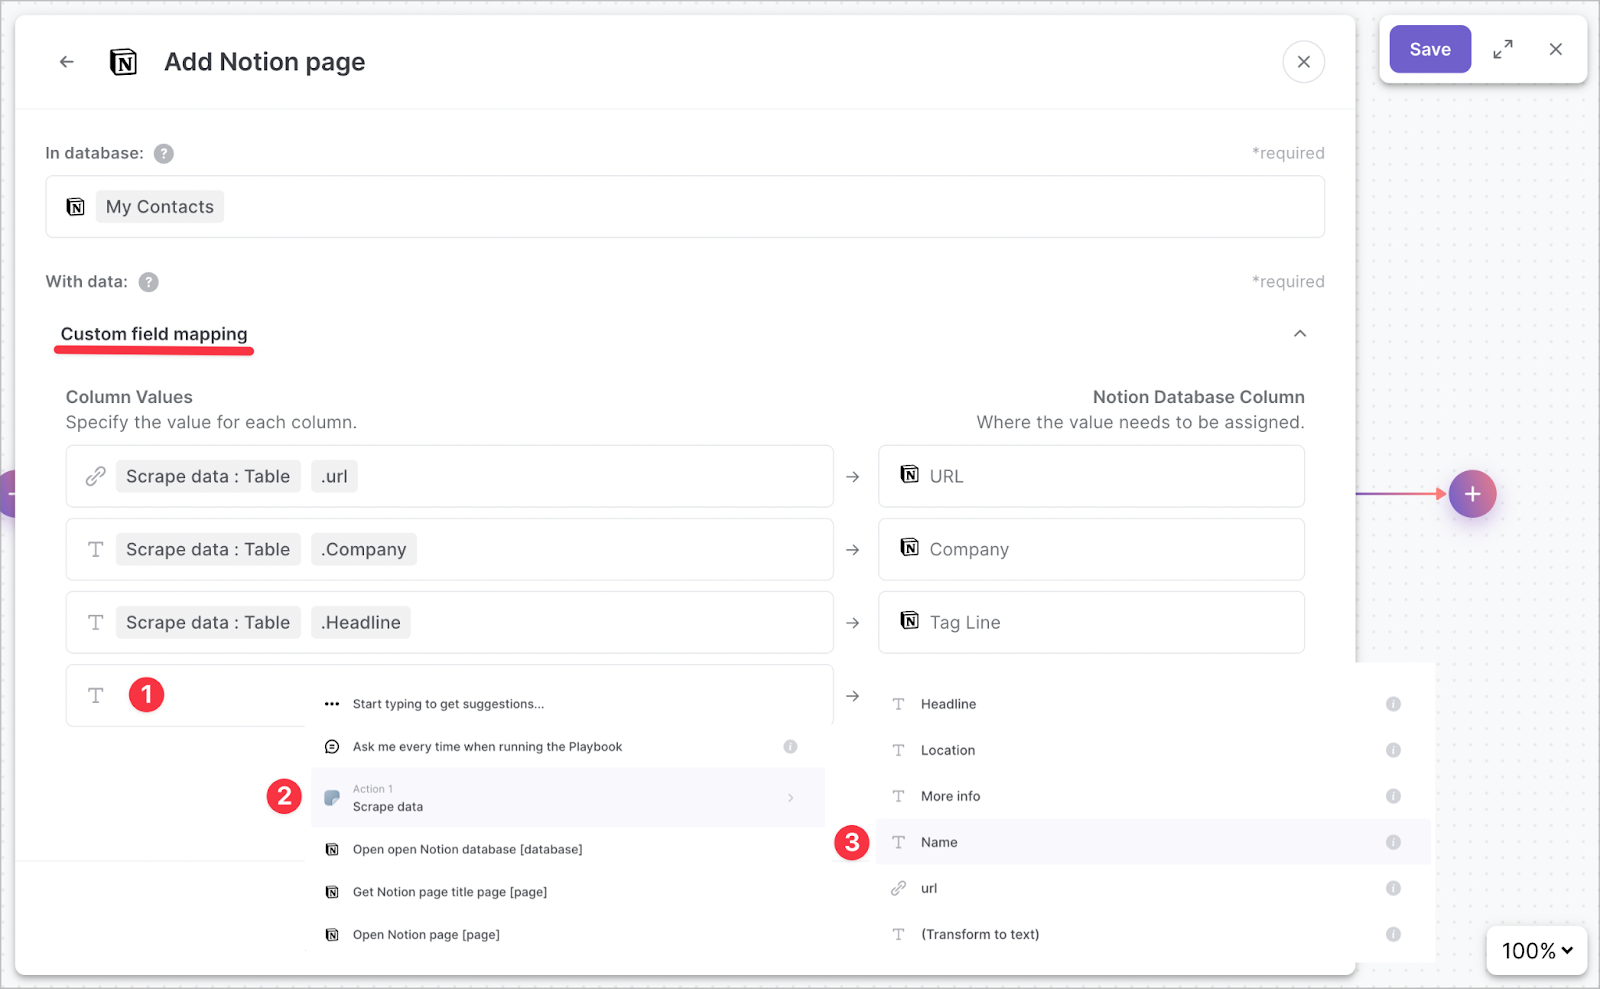Screen dimensions: 1600x989
Task: Focus the empty column value input field
Action: 450,696
